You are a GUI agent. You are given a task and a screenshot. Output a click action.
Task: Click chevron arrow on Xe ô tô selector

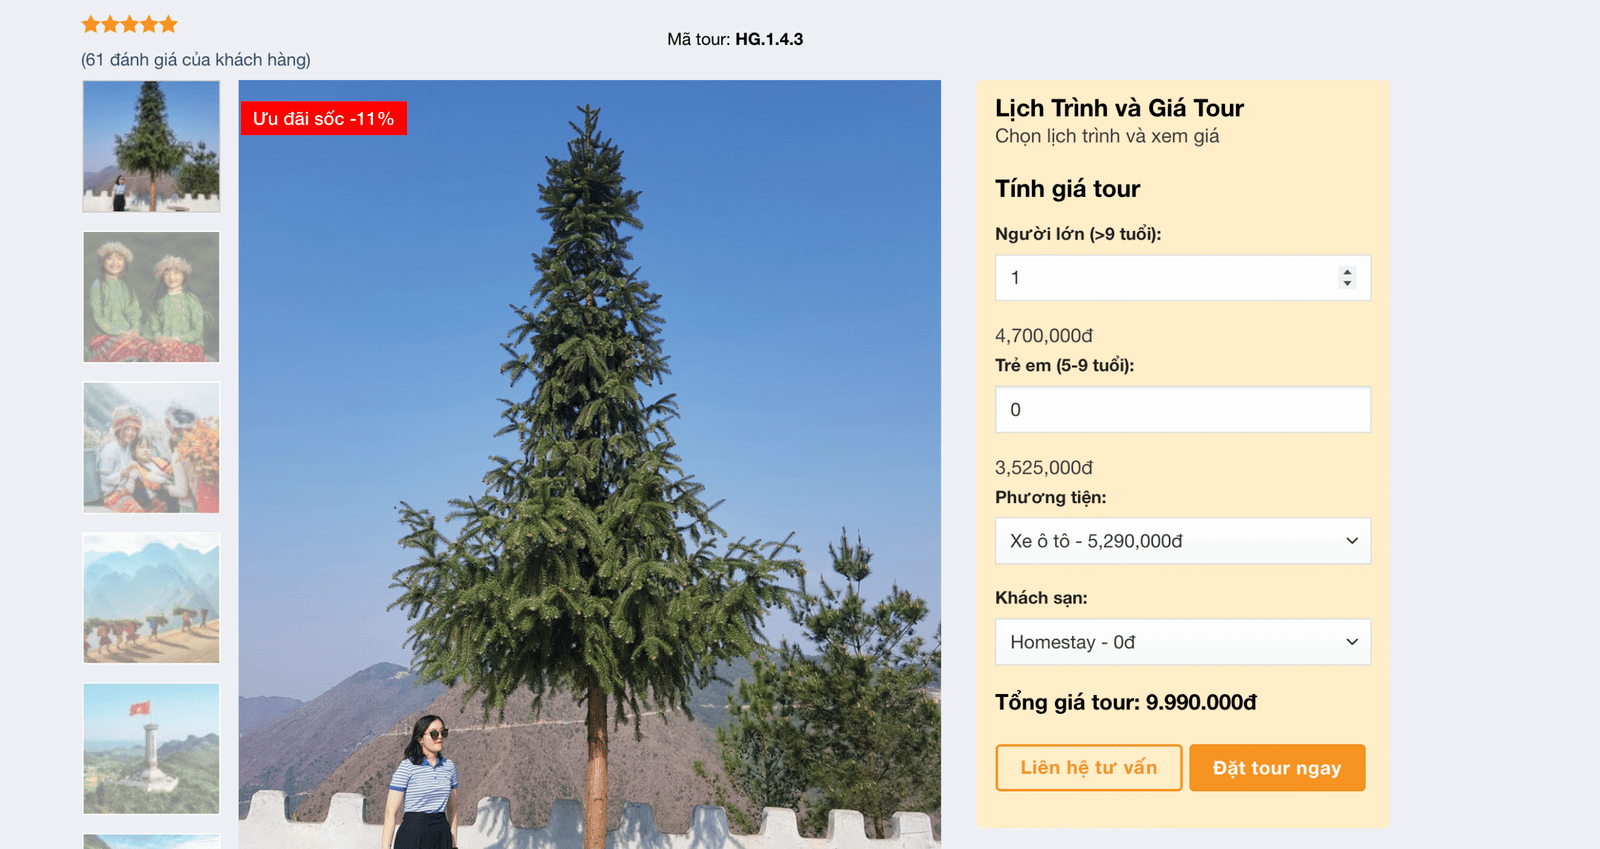point(1352,541)
